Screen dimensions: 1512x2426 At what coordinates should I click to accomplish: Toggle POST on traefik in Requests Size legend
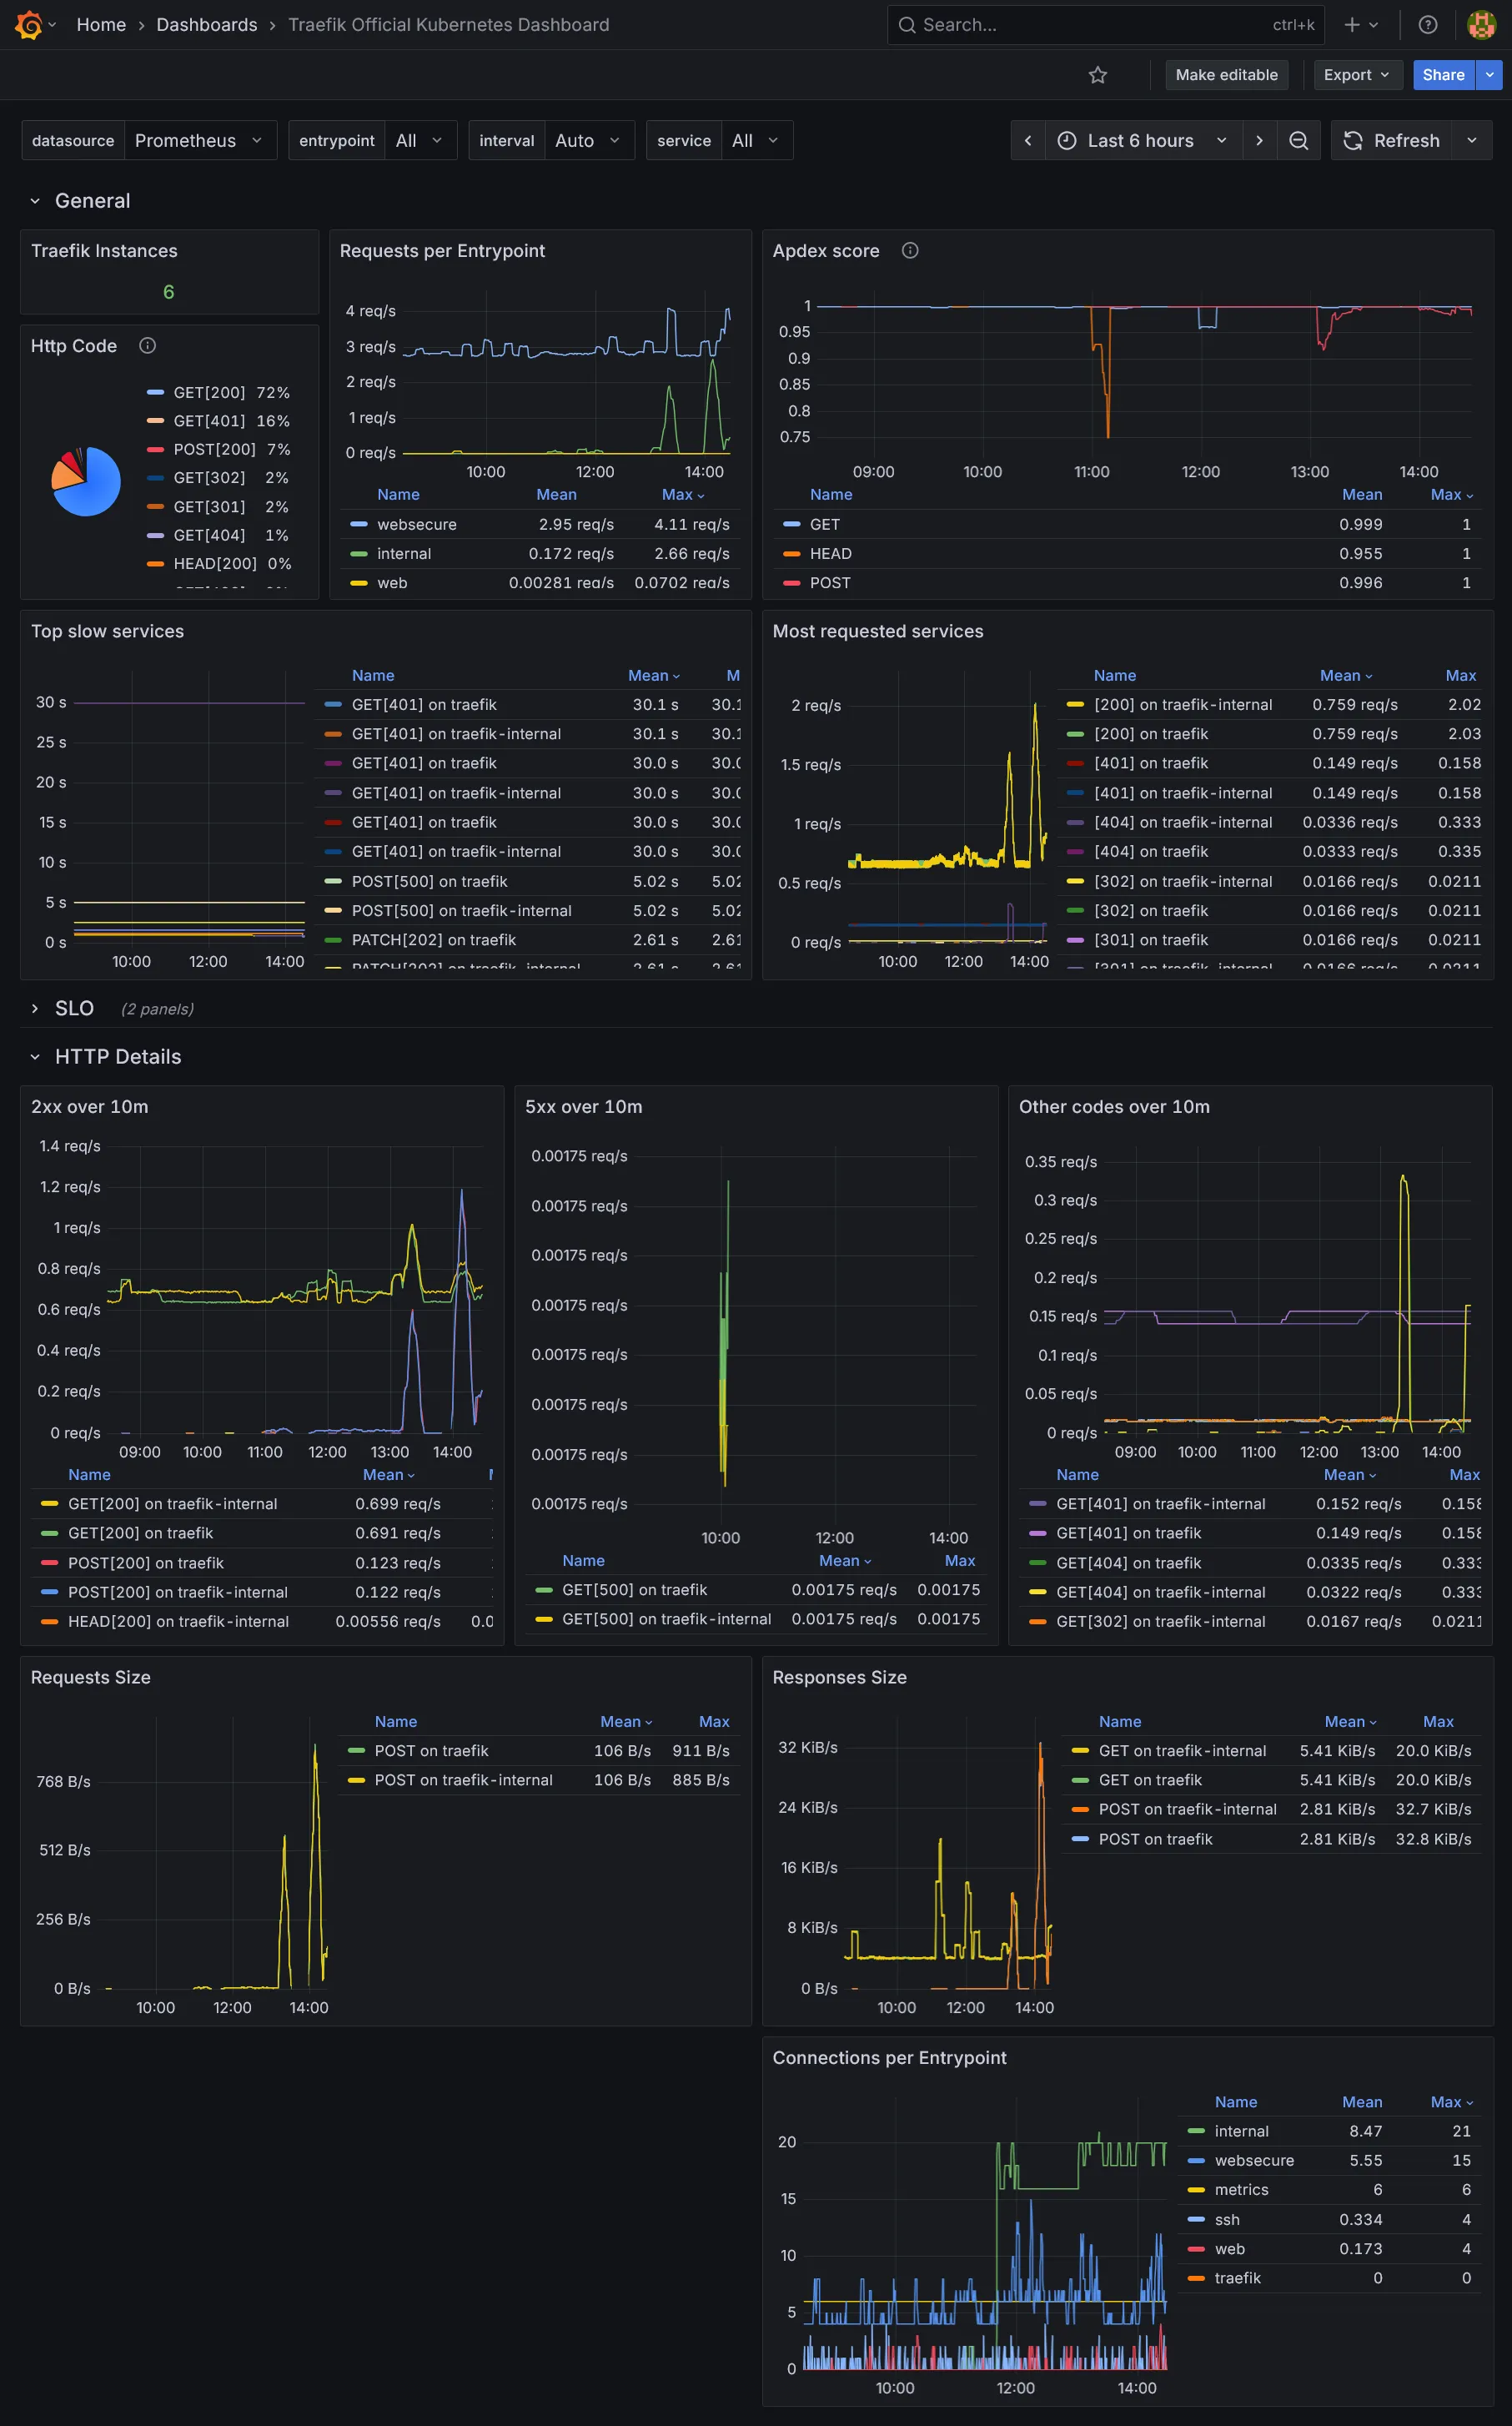coord(431,1751)
